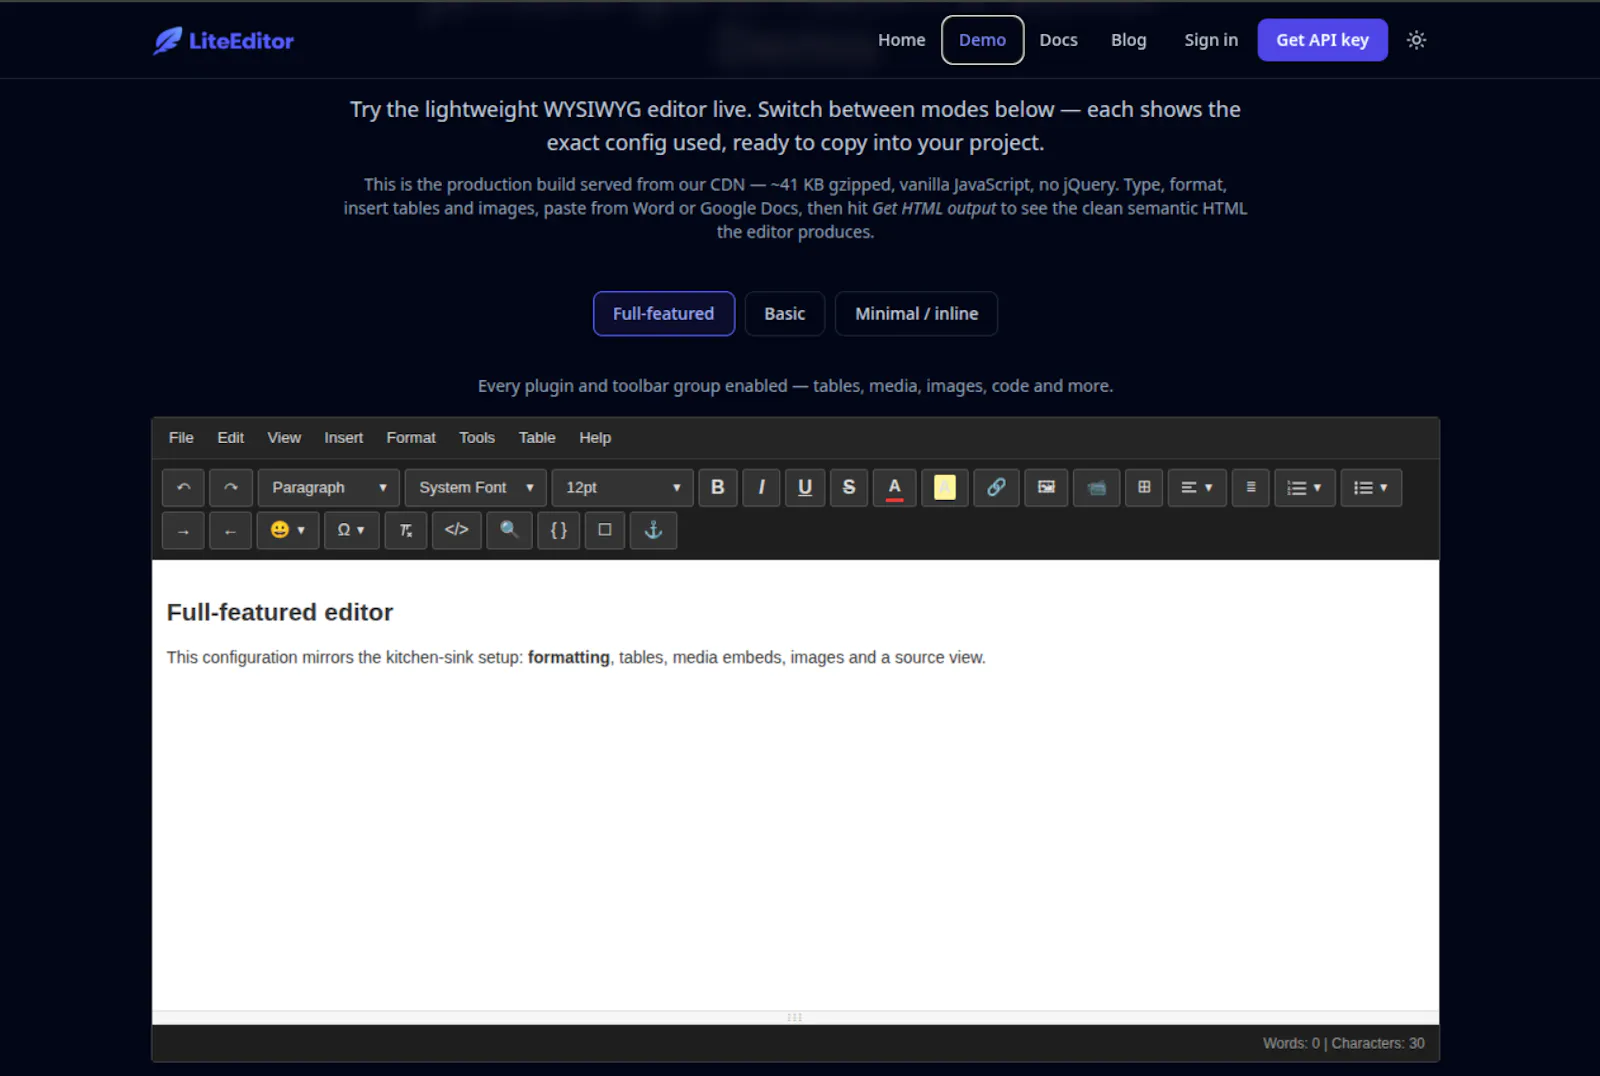Click the clear formatting icon
The width and height of the screenshot is (1600, 1076).
(x=406, y=531)
